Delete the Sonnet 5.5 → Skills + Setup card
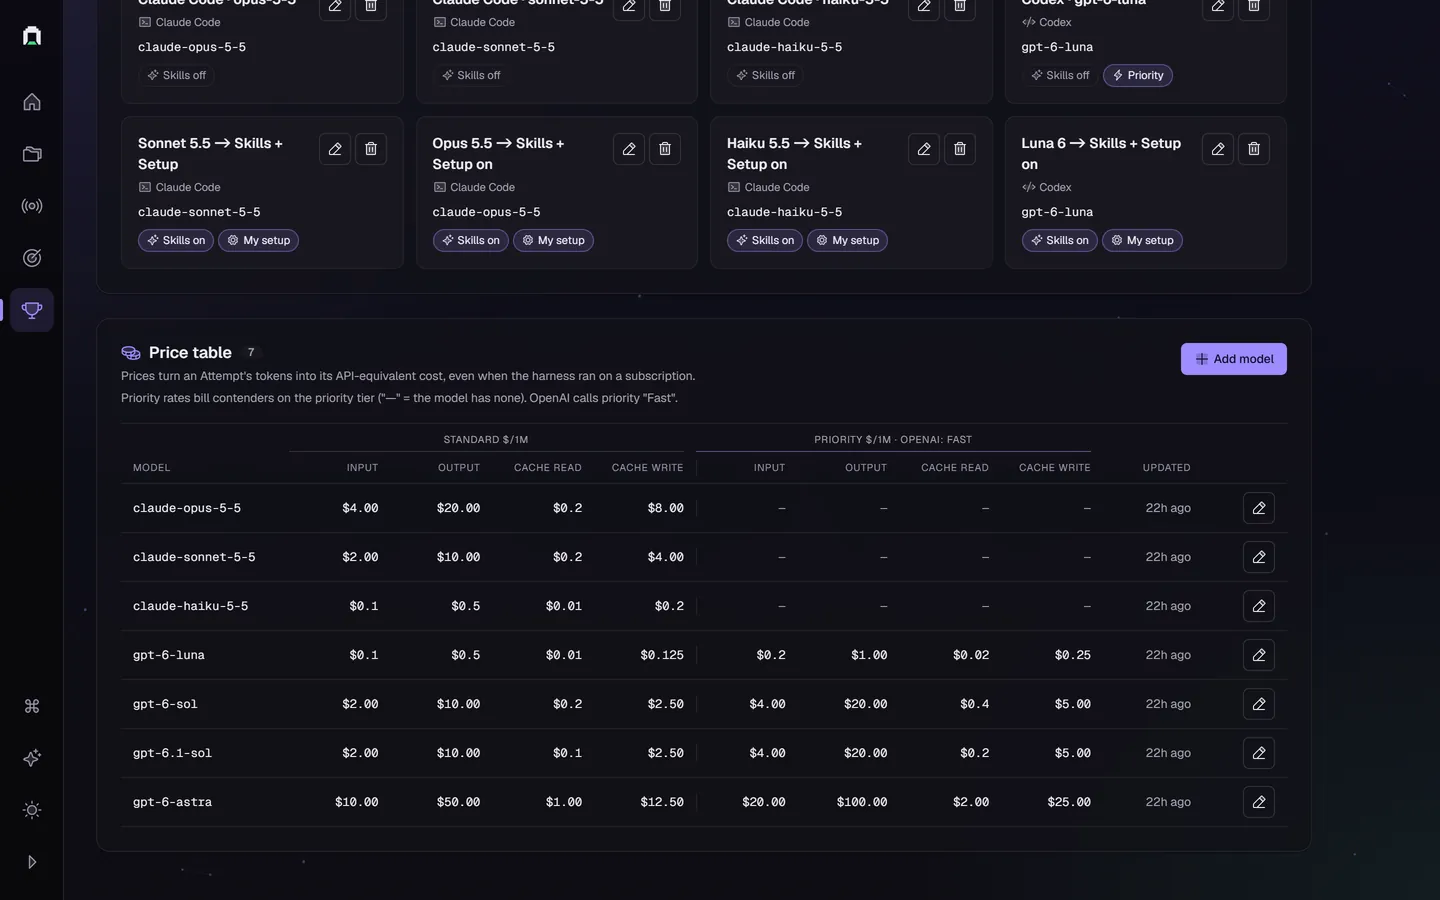Image resolution: width=1440 pixels, height=900 pixels. tap(371, 149)
